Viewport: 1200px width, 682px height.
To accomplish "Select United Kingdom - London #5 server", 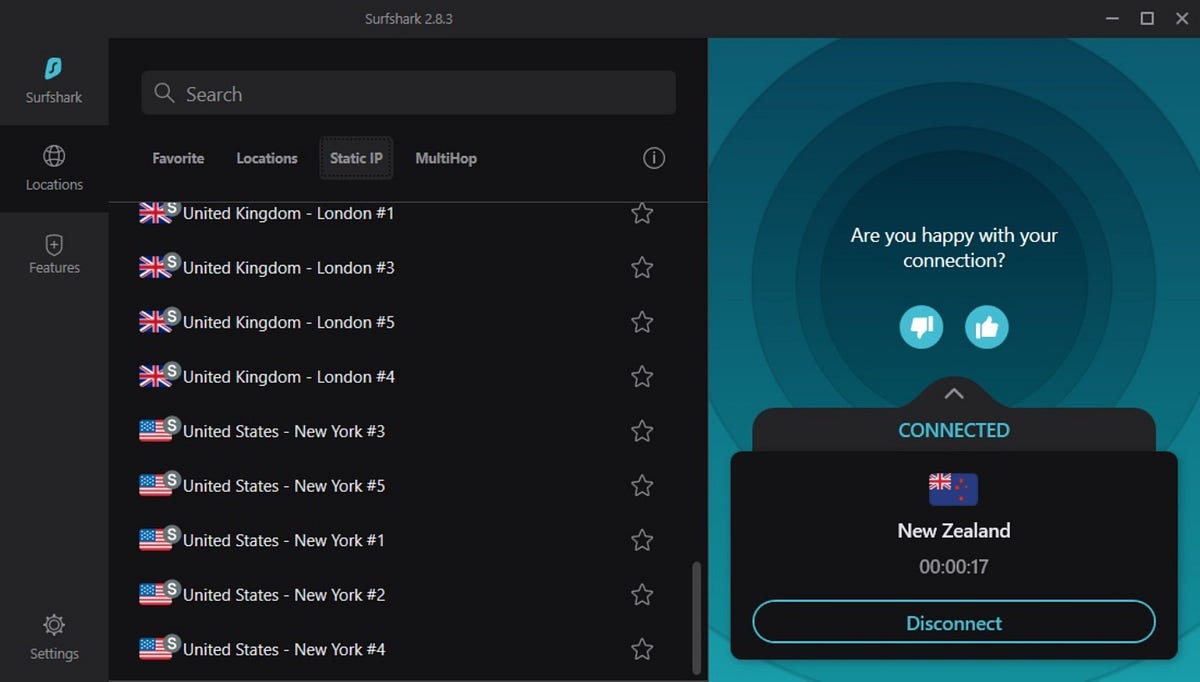I will coord(290,322).
